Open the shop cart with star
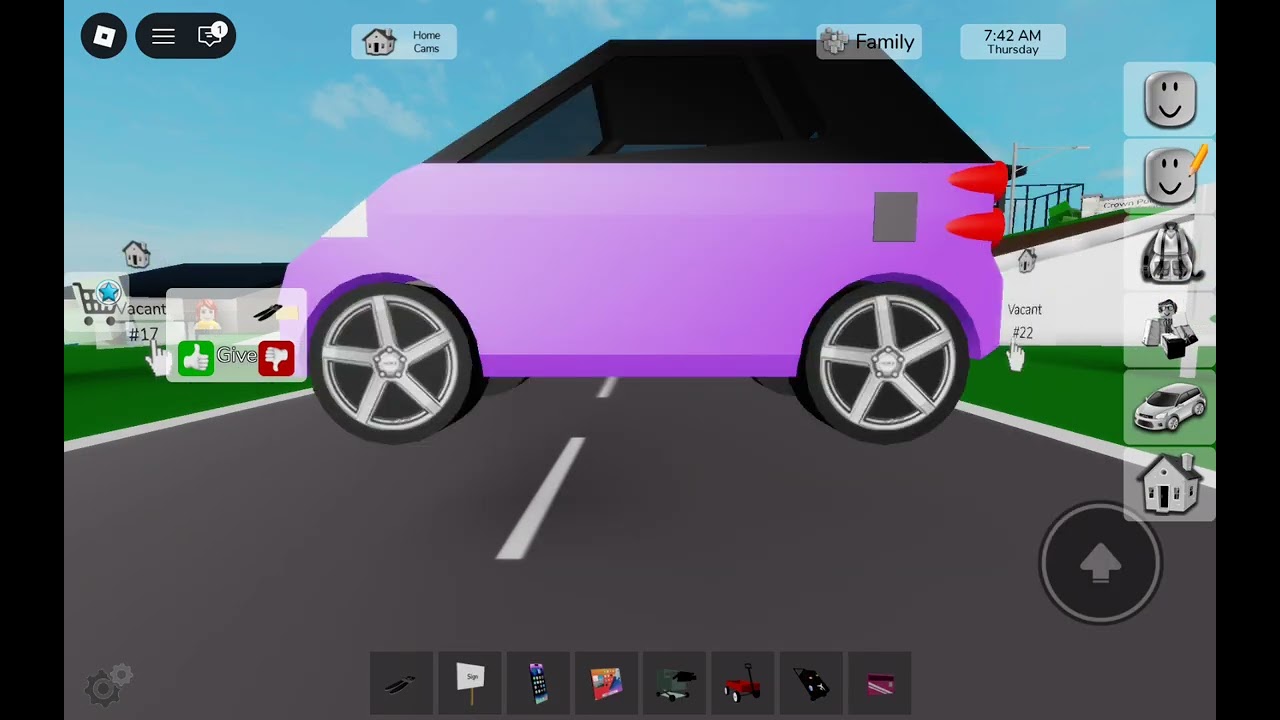Viewport: 1280px width, 720px height. coord(97,303)
